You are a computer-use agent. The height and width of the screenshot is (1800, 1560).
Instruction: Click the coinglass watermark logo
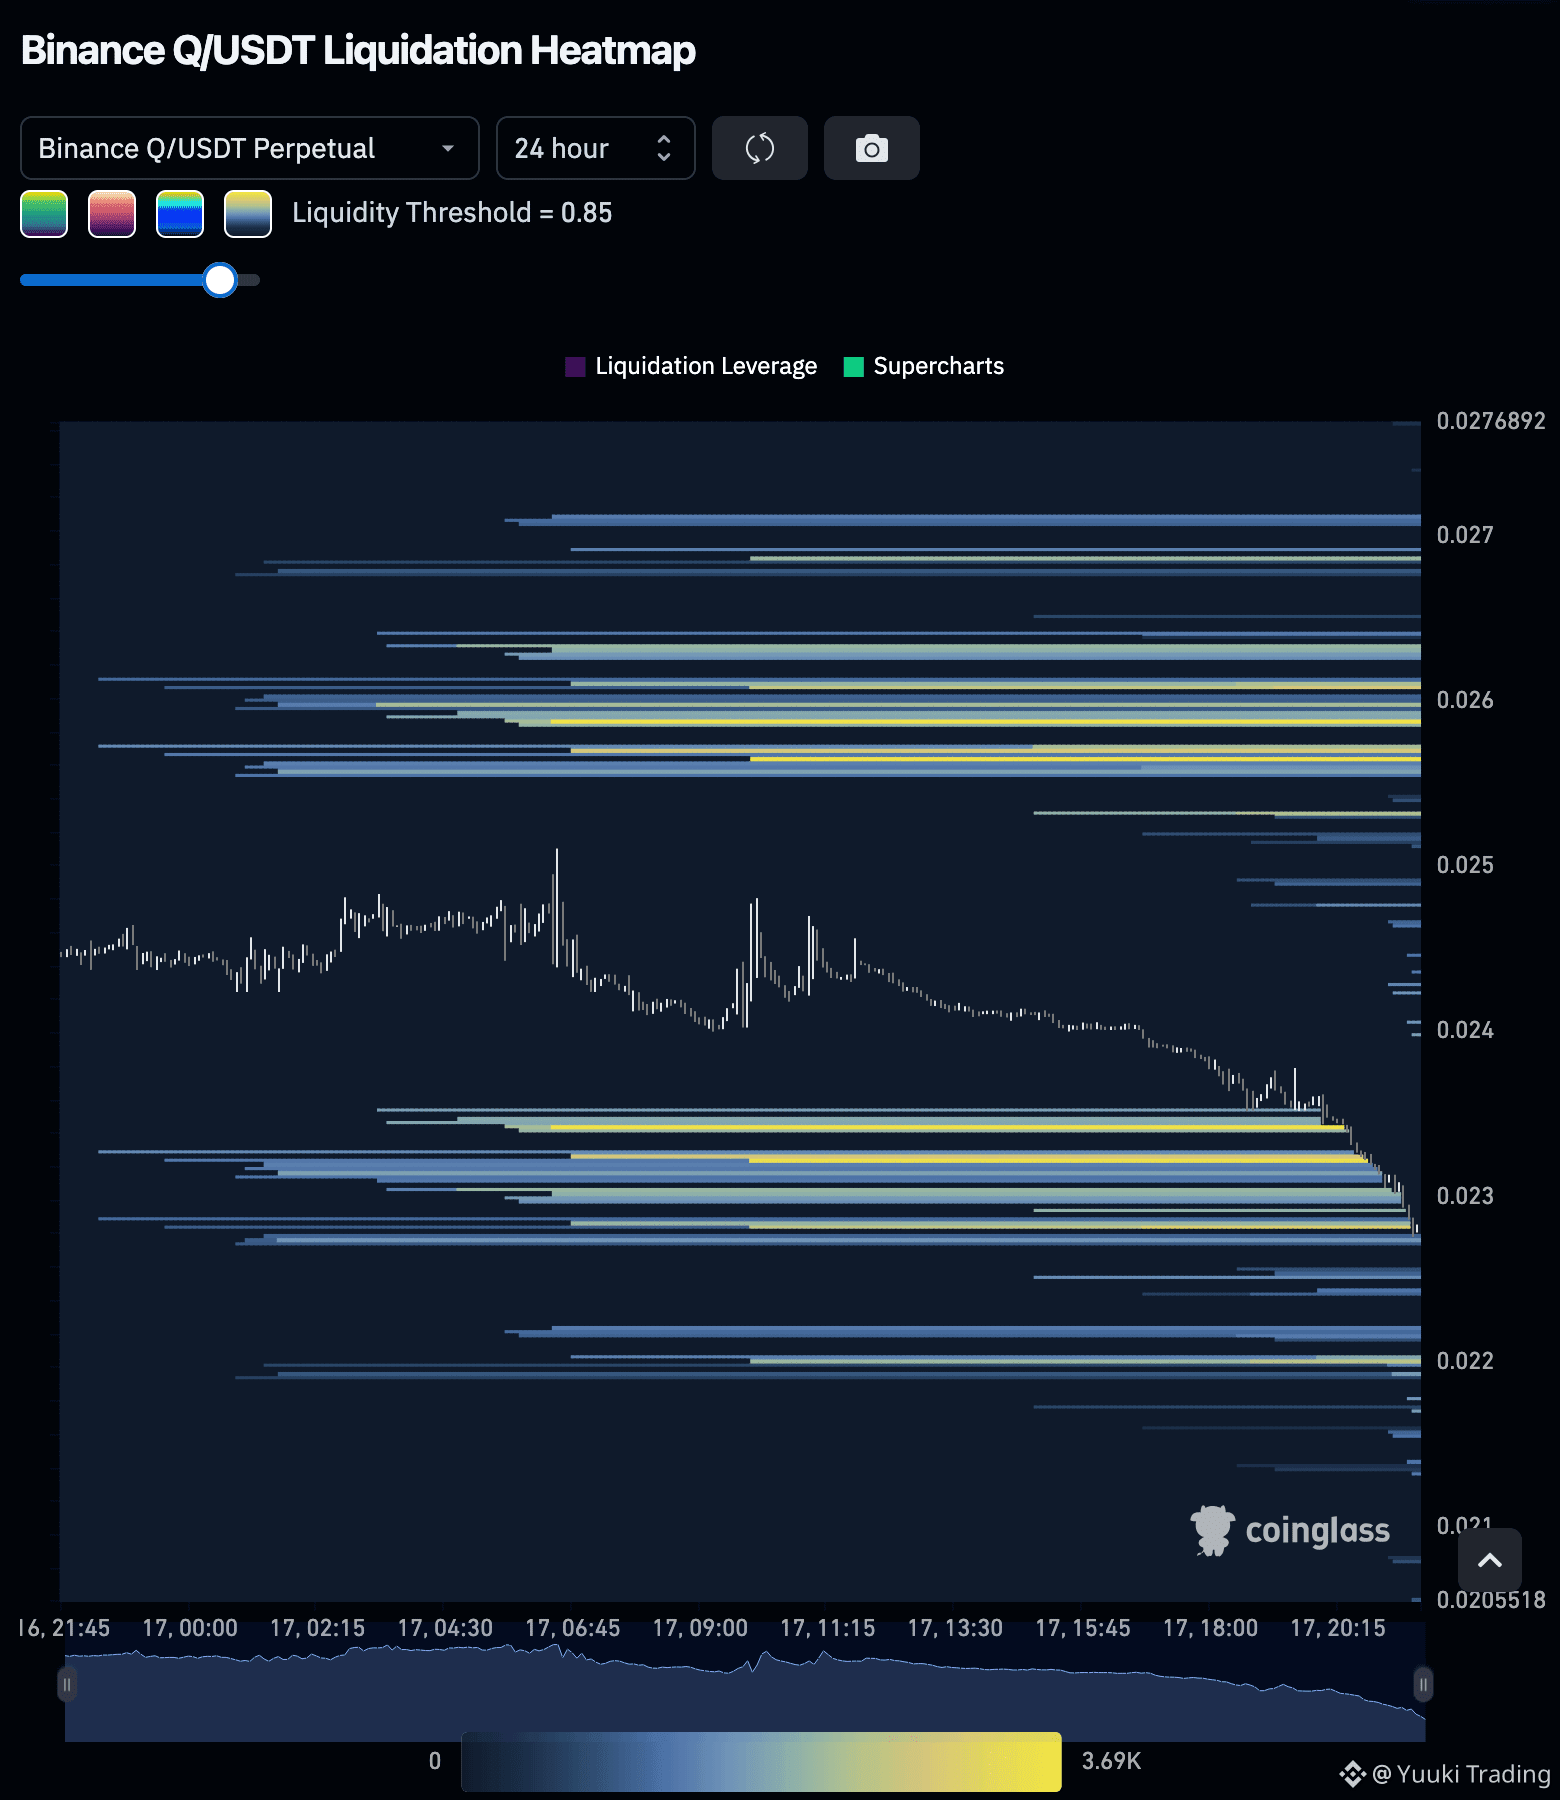tap(1290, 1530)
